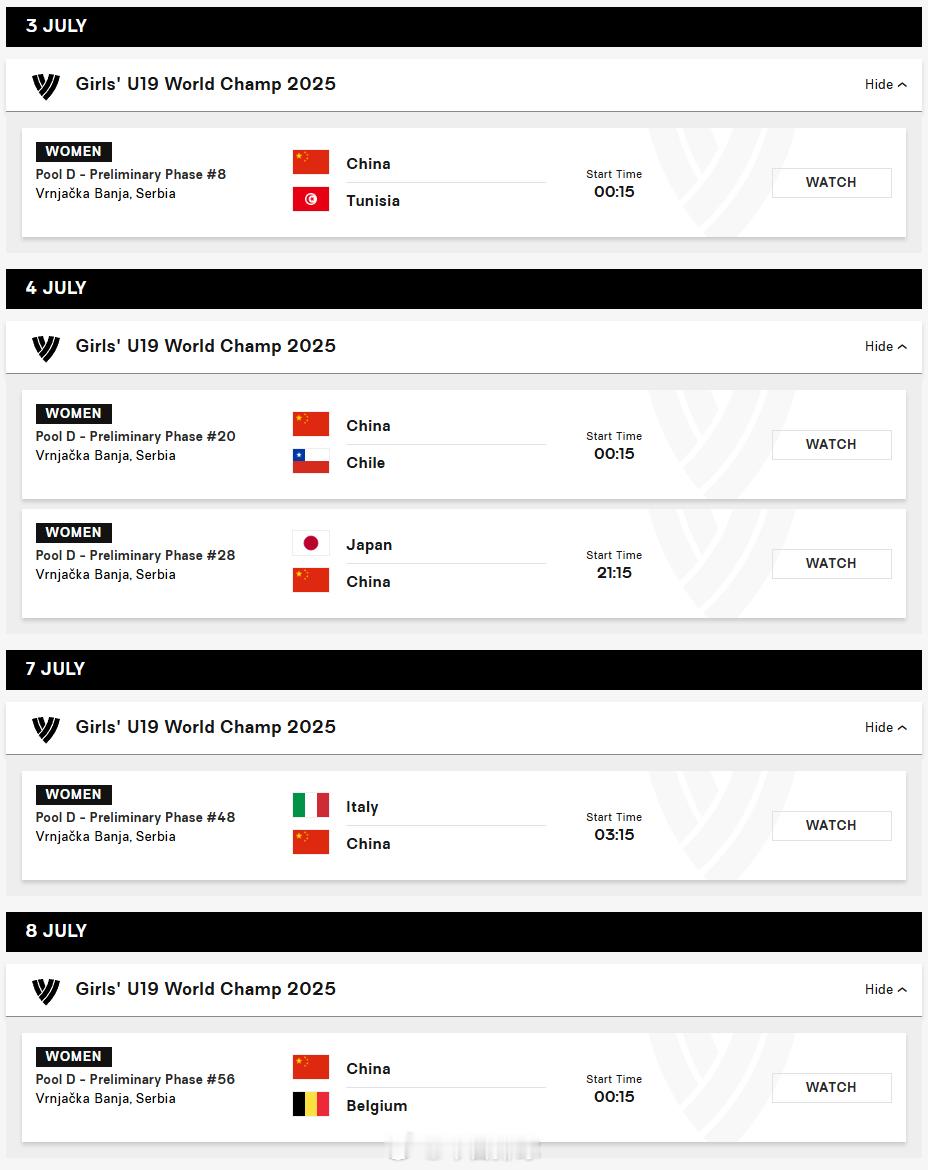
Task: Collapse the 4 July section with Hide
Action: click(885, 346)
